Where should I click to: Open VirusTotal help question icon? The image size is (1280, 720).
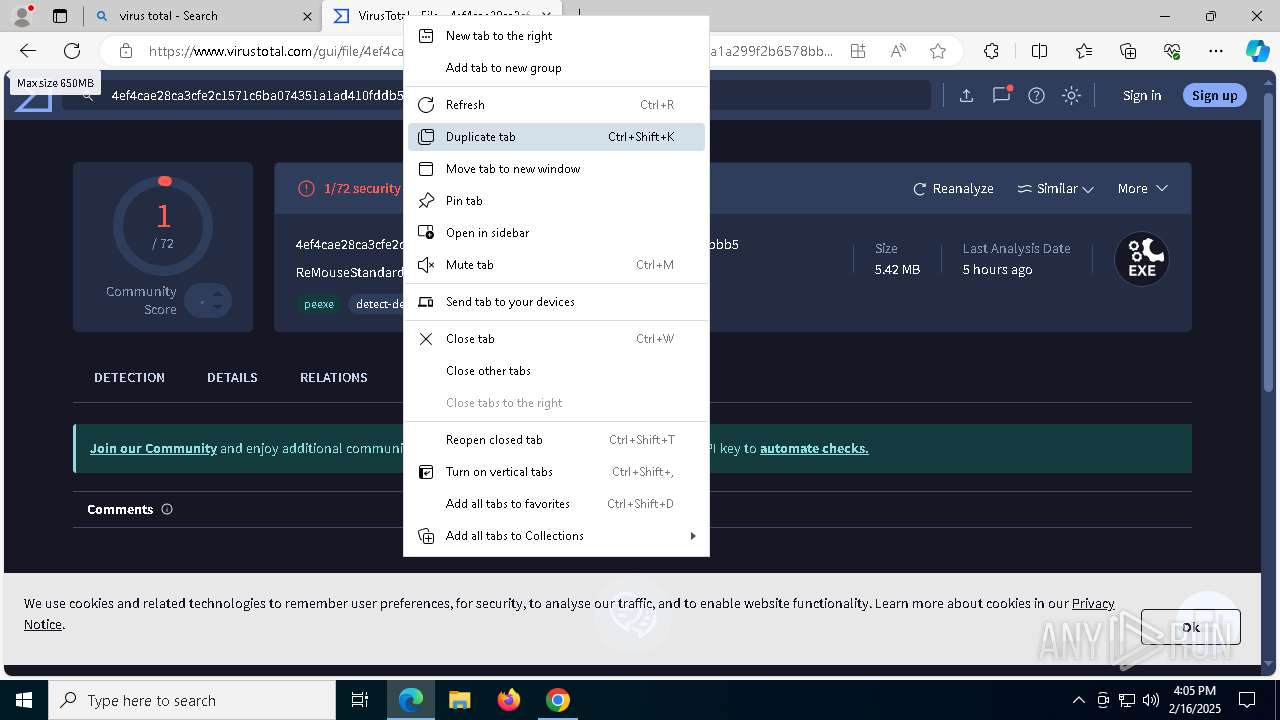[x=1037, y=95]
